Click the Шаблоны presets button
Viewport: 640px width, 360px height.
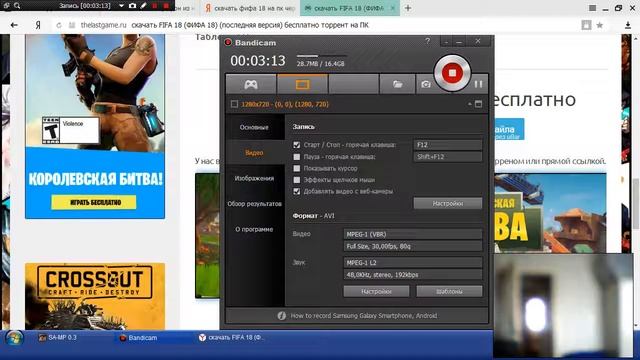(x=449, y=291)
